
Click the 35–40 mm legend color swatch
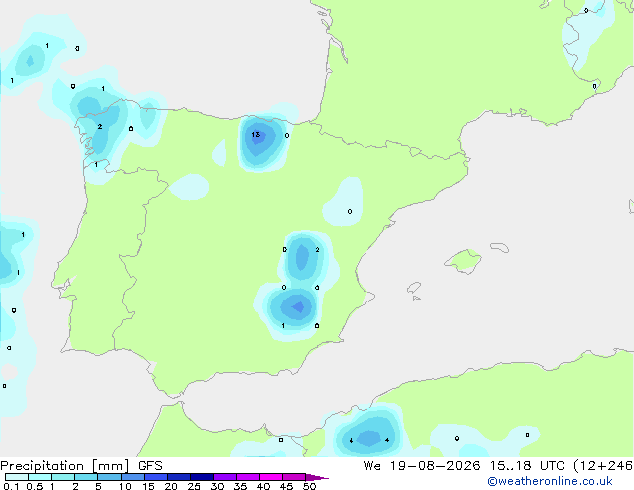[x=248, y=477]
